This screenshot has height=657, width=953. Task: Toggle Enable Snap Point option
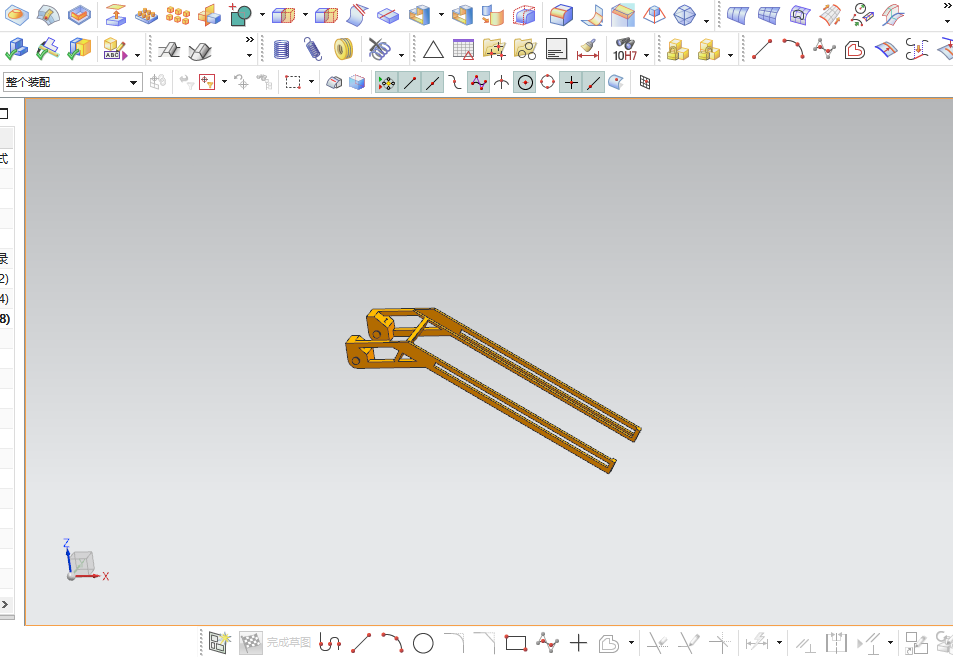387,82
